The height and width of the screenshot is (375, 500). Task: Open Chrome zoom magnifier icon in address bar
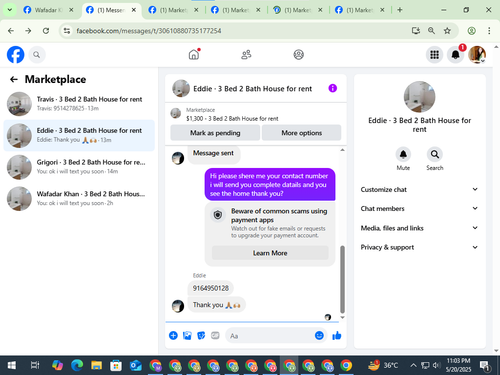431,31
